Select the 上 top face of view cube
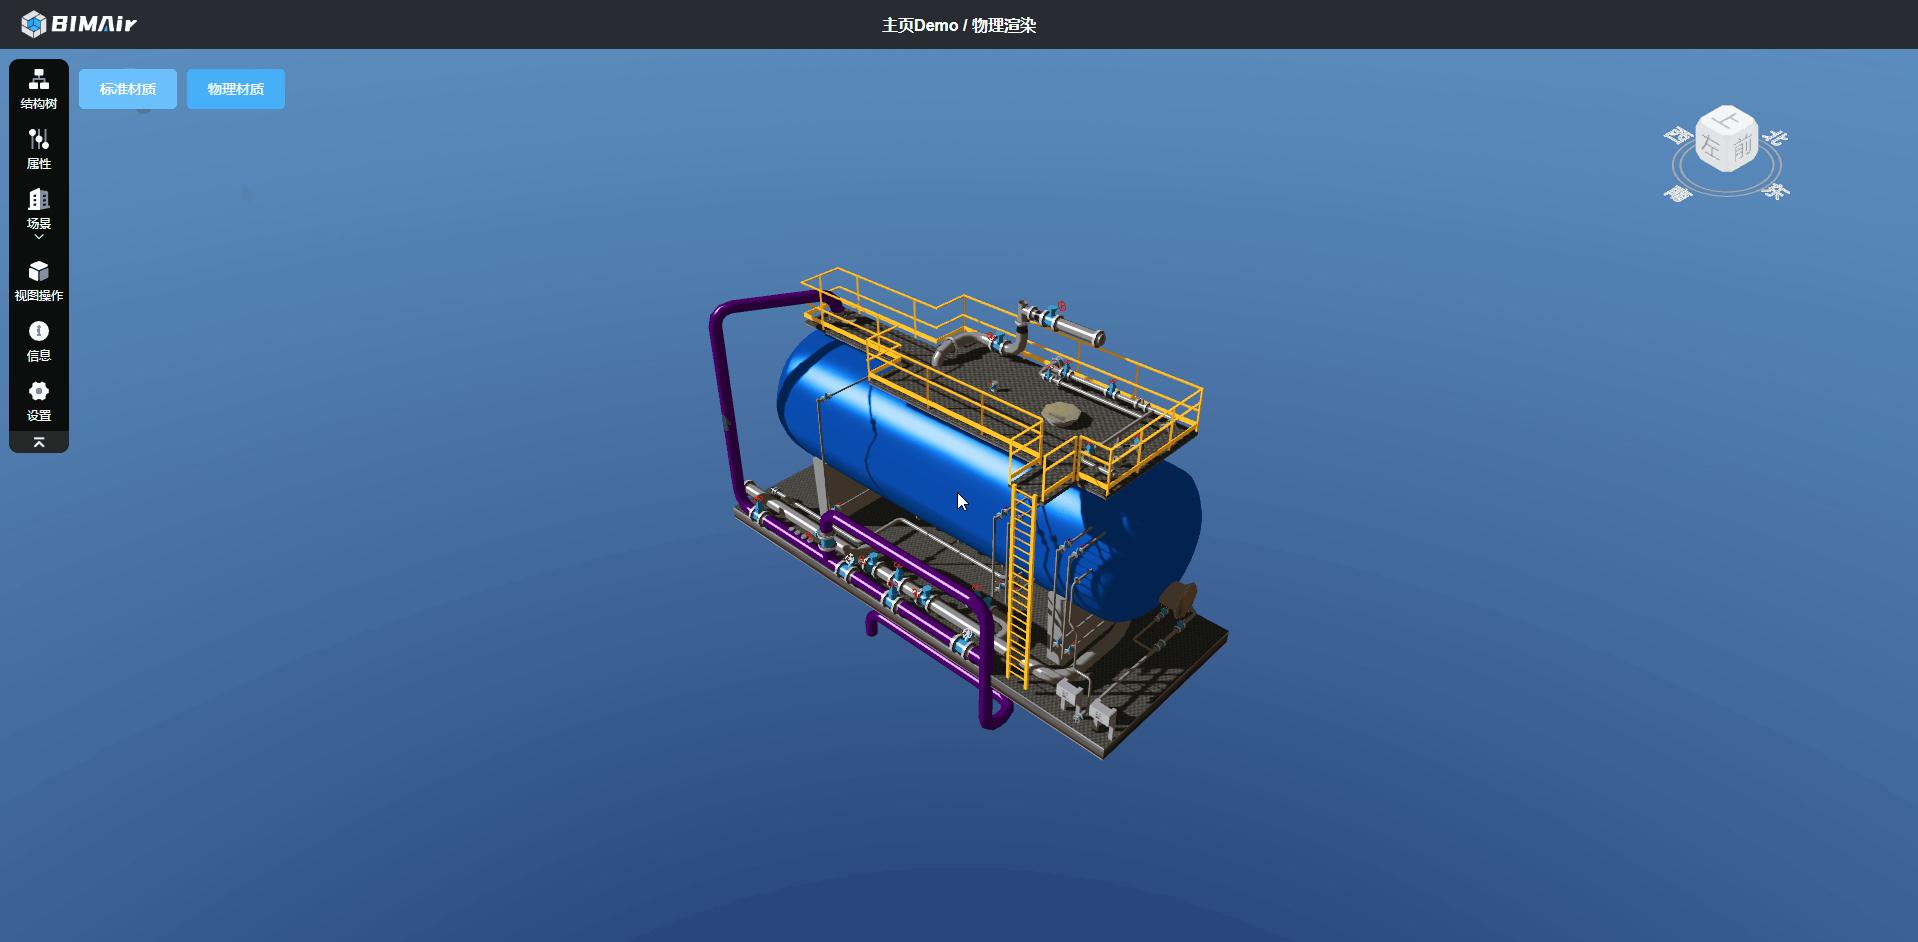Image resolution: width=1918 pixels, height=942 pixels. 1726,120
